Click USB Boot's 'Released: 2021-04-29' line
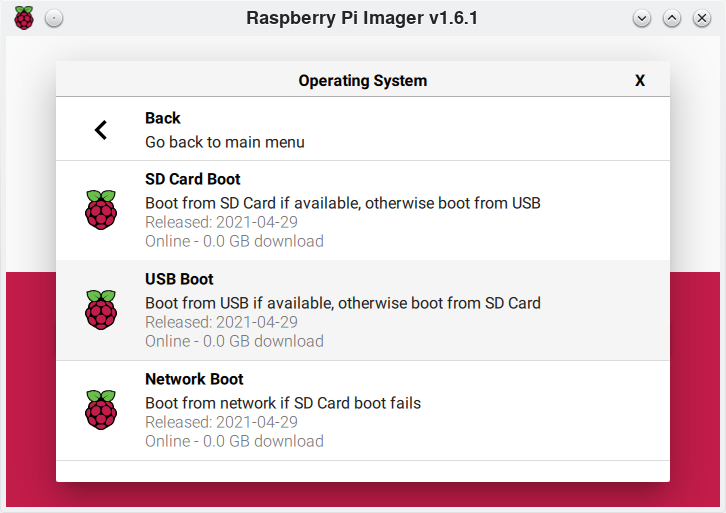 (221, 322)
